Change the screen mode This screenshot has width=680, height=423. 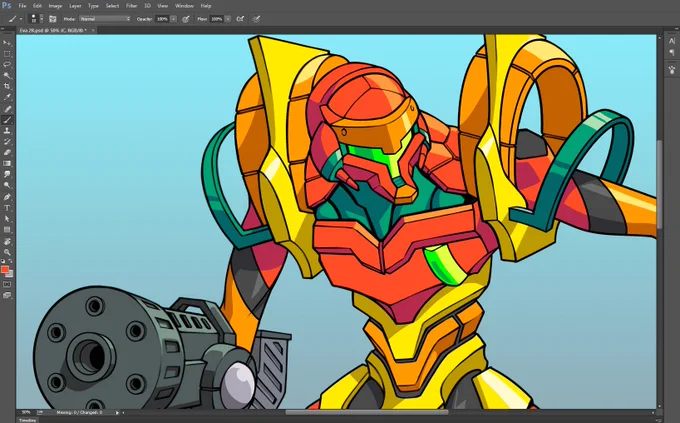click(7, 295)
